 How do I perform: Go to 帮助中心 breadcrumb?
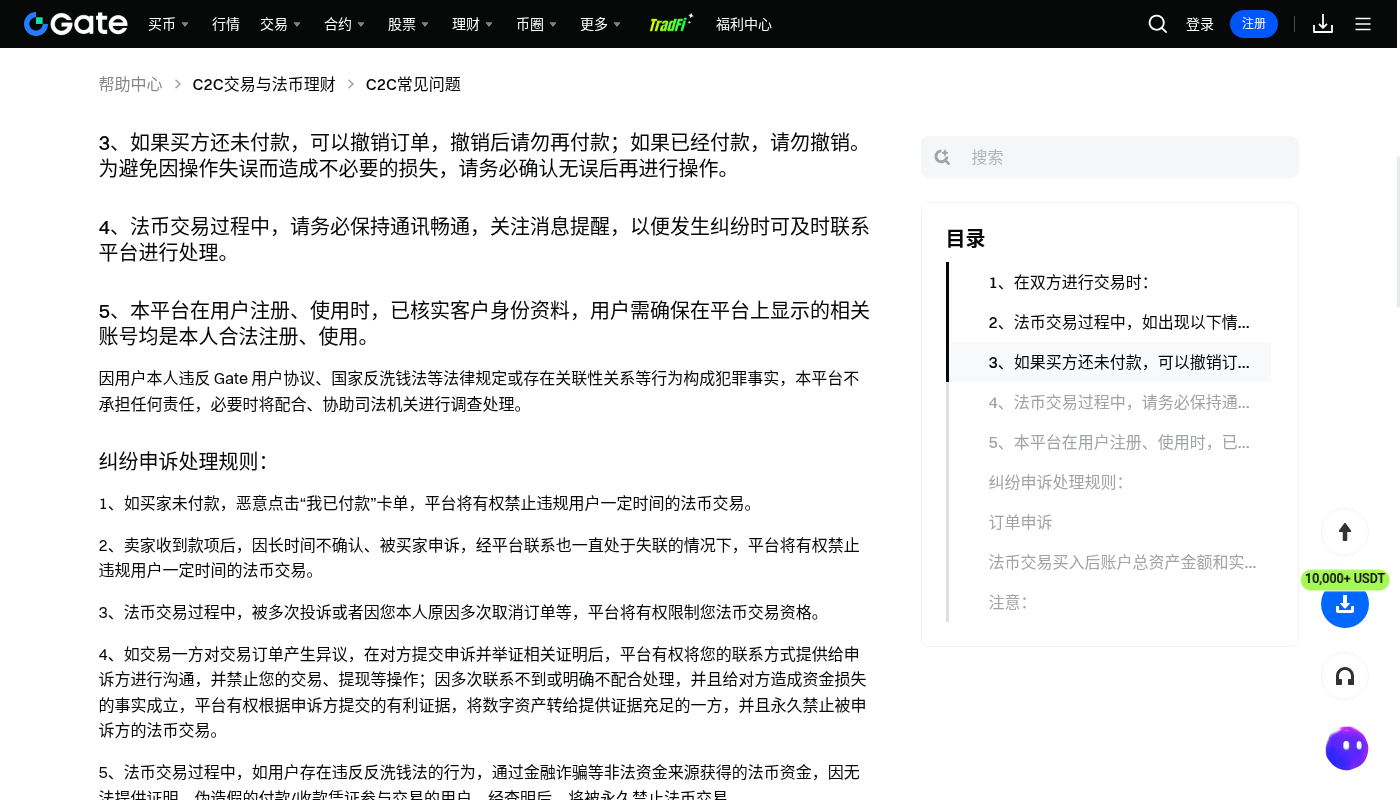pyautogui.click(x=130, y=84)
